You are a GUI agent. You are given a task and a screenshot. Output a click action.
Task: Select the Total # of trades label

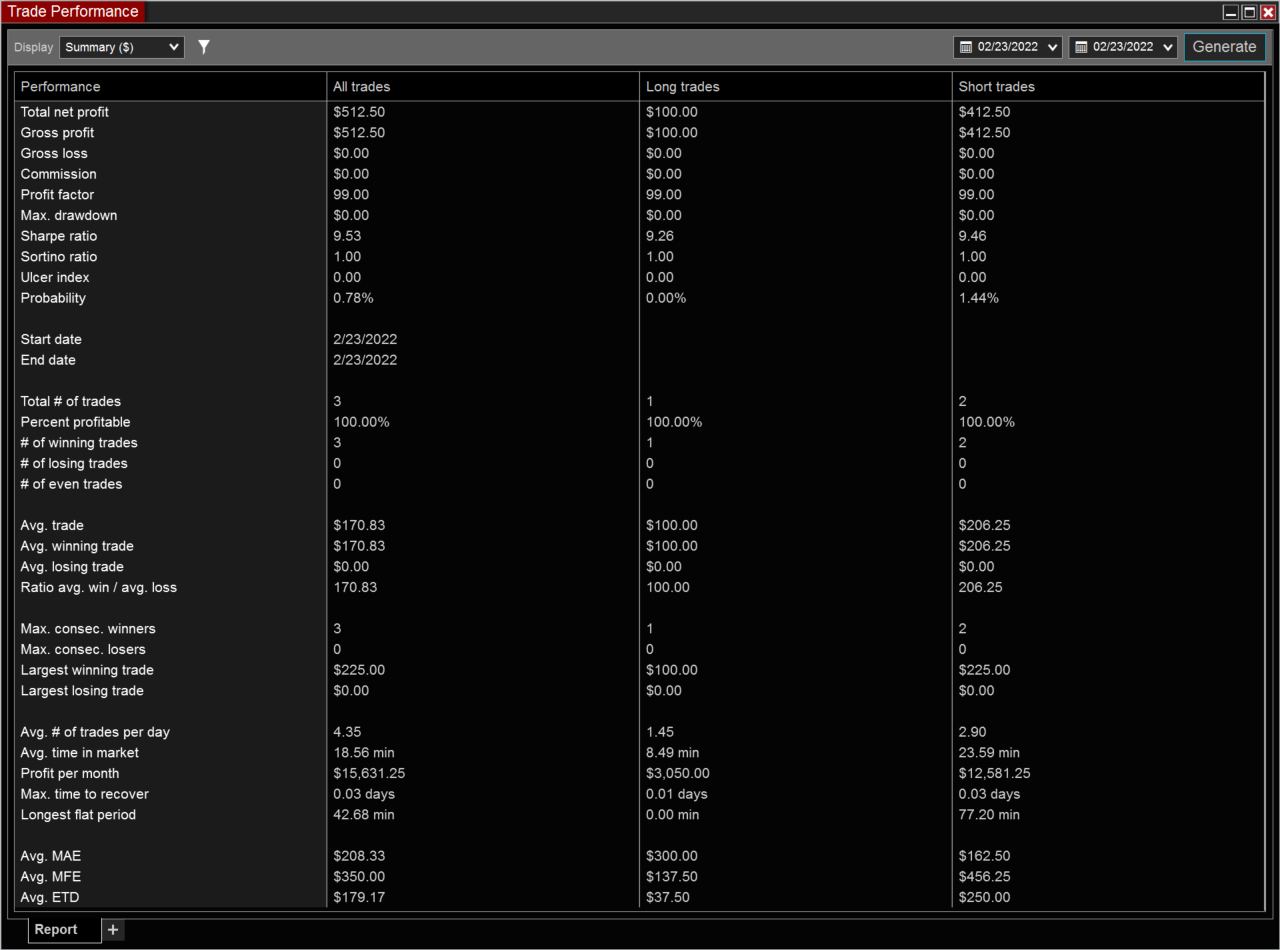click(71, 401)
